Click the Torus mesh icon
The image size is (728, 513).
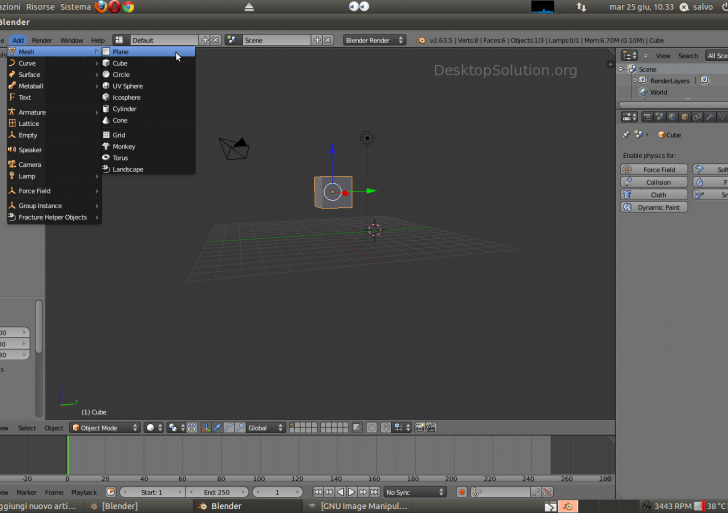coord(106,158)
